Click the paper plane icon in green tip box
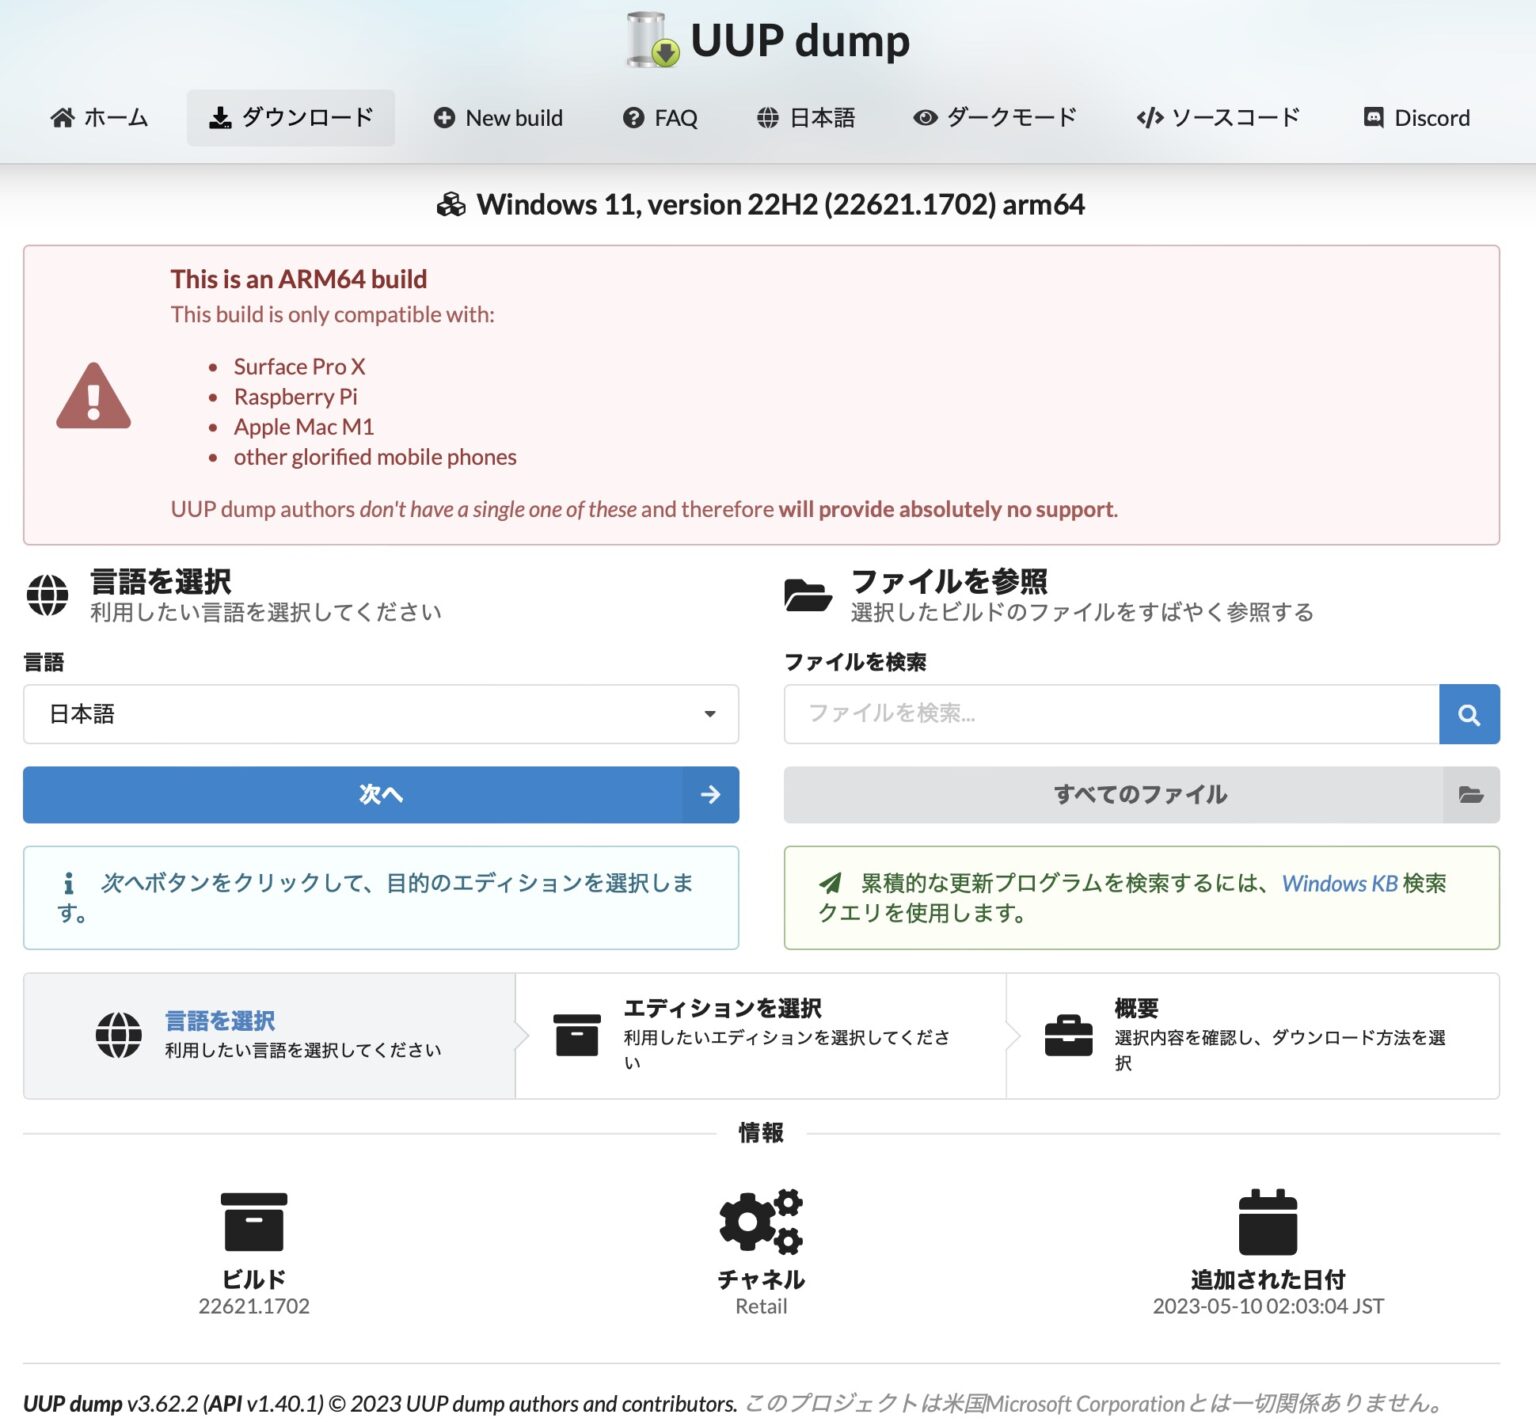This screenshot has height=1422, width=1536. (828, 884)
